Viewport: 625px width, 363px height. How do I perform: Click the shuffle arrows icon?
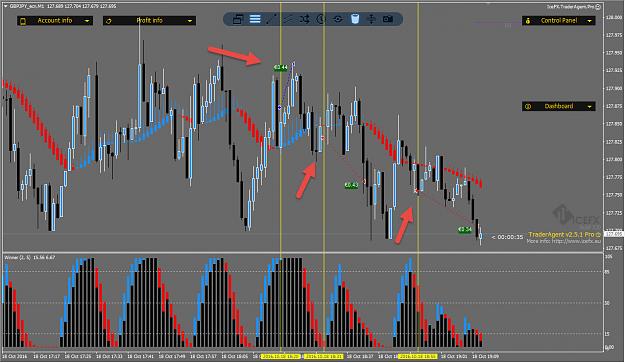click(305, 19)
